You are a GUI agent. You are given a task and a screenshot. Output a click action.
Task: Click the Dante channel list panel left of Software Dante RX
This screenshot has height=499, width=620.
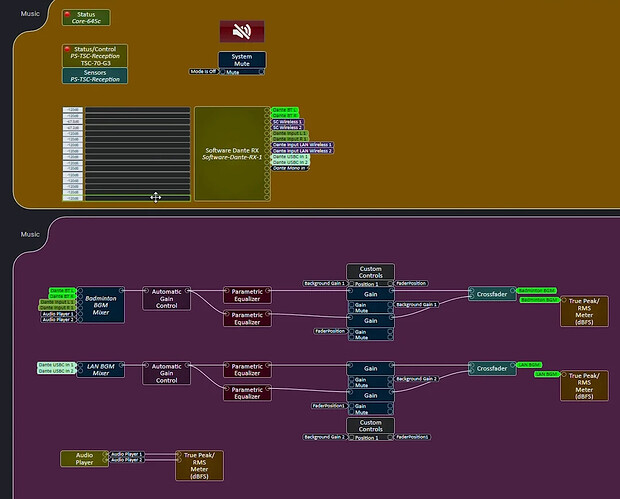126,154
